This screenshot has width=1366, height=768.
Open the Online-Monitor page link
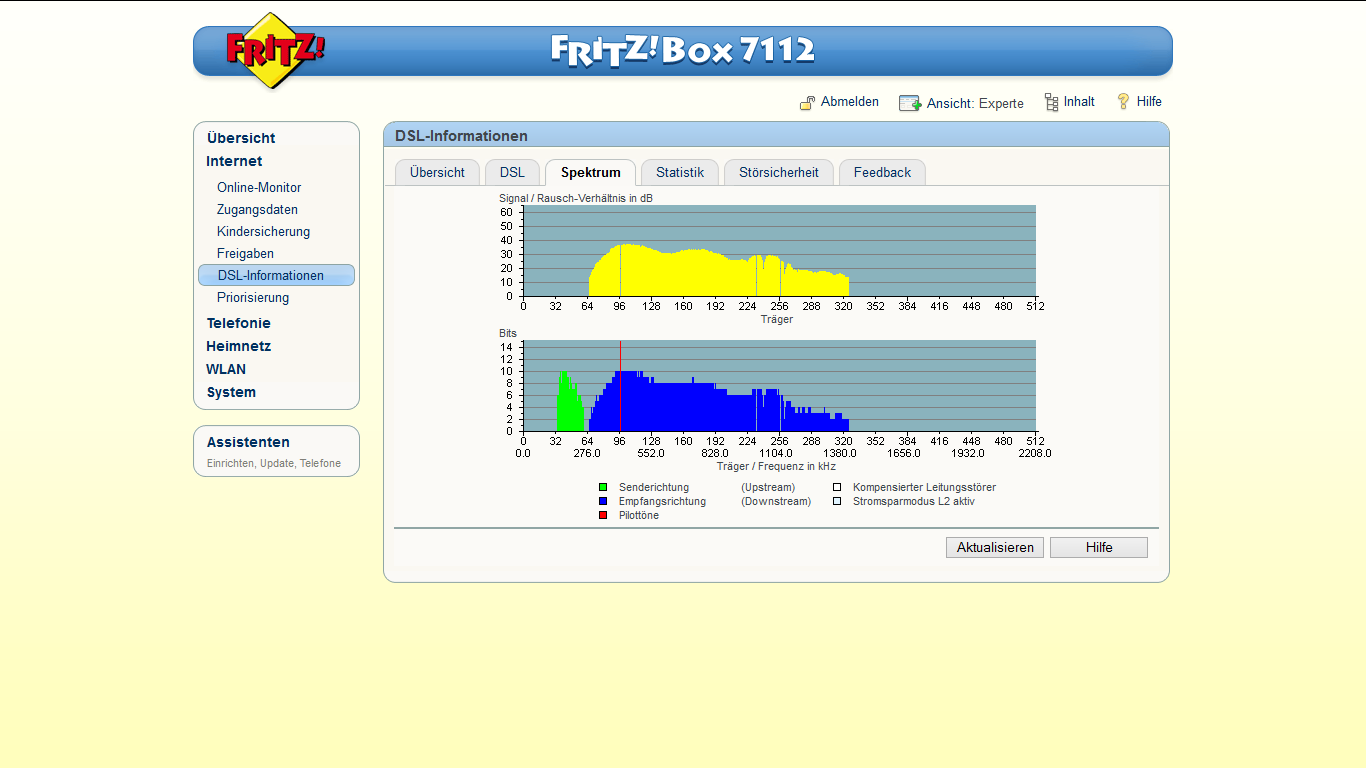point(259,187)
